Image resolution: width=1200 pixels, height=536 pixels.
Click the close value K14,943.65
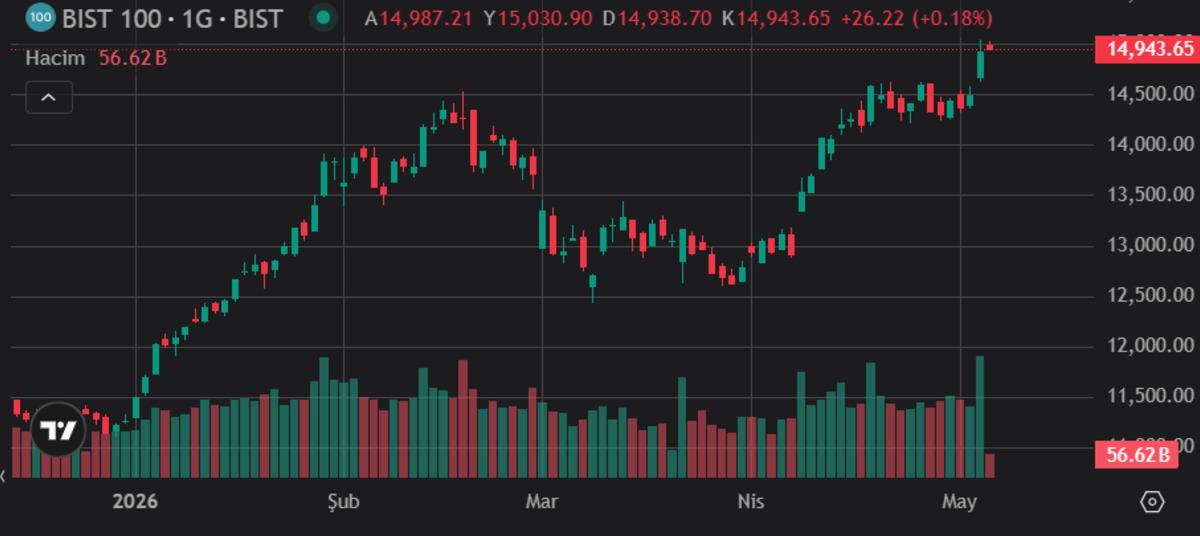point(776,18)
